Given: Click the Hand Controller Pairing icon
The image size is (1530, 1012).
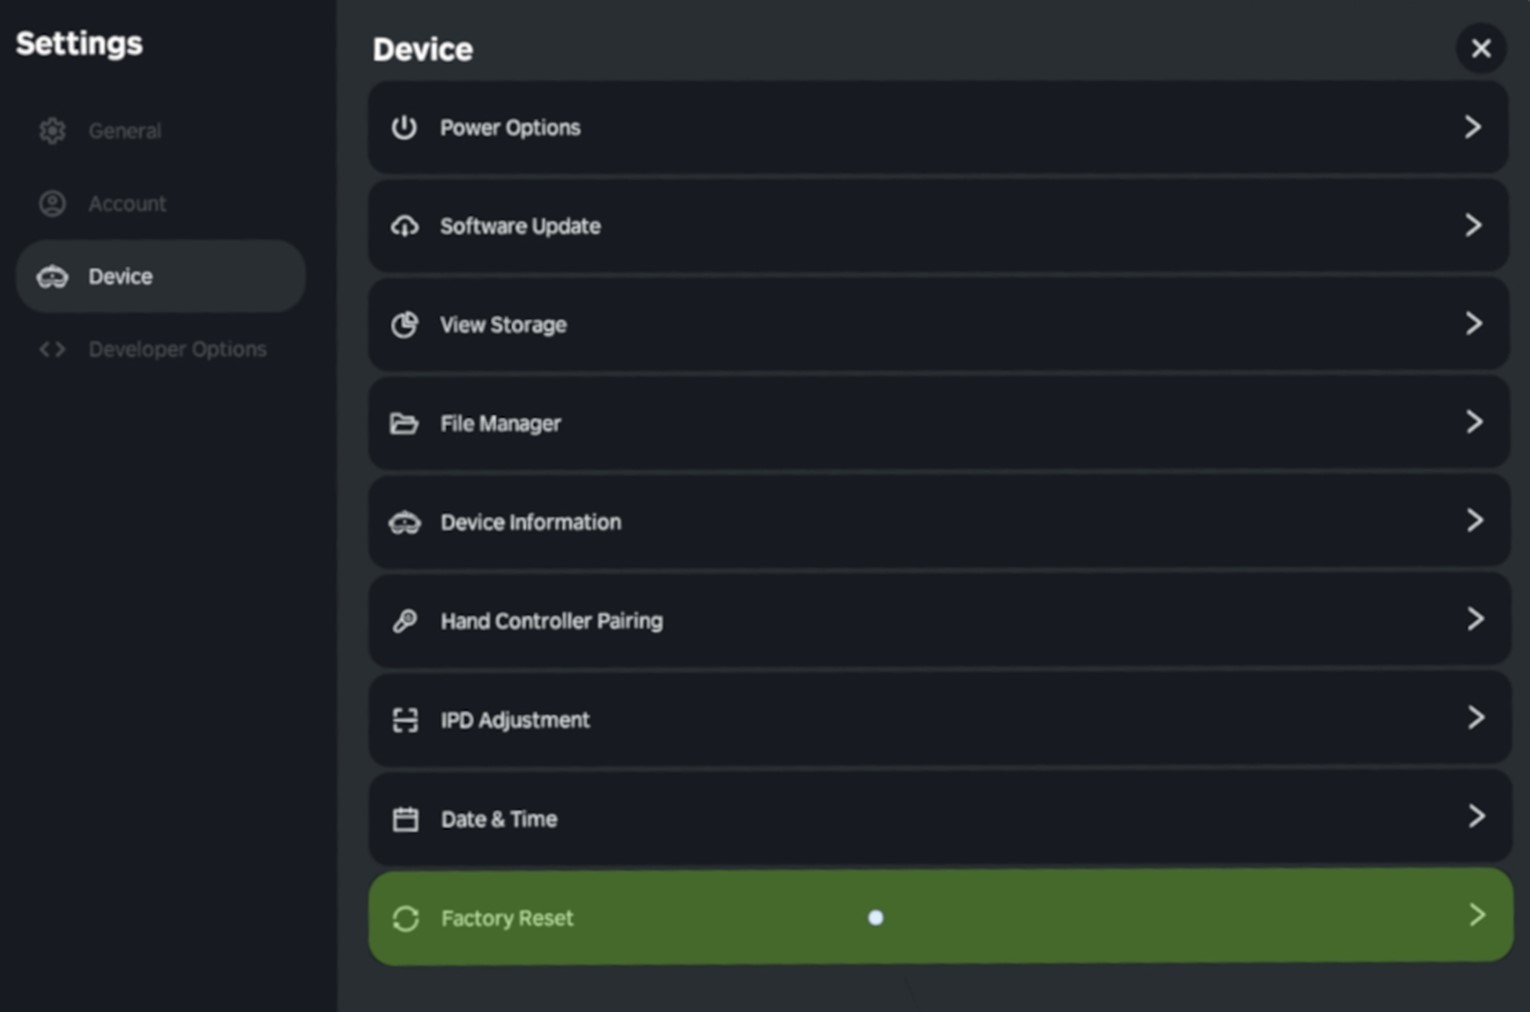Looking at the screenshot, I should pyautogui.click(x=404, y=621).
